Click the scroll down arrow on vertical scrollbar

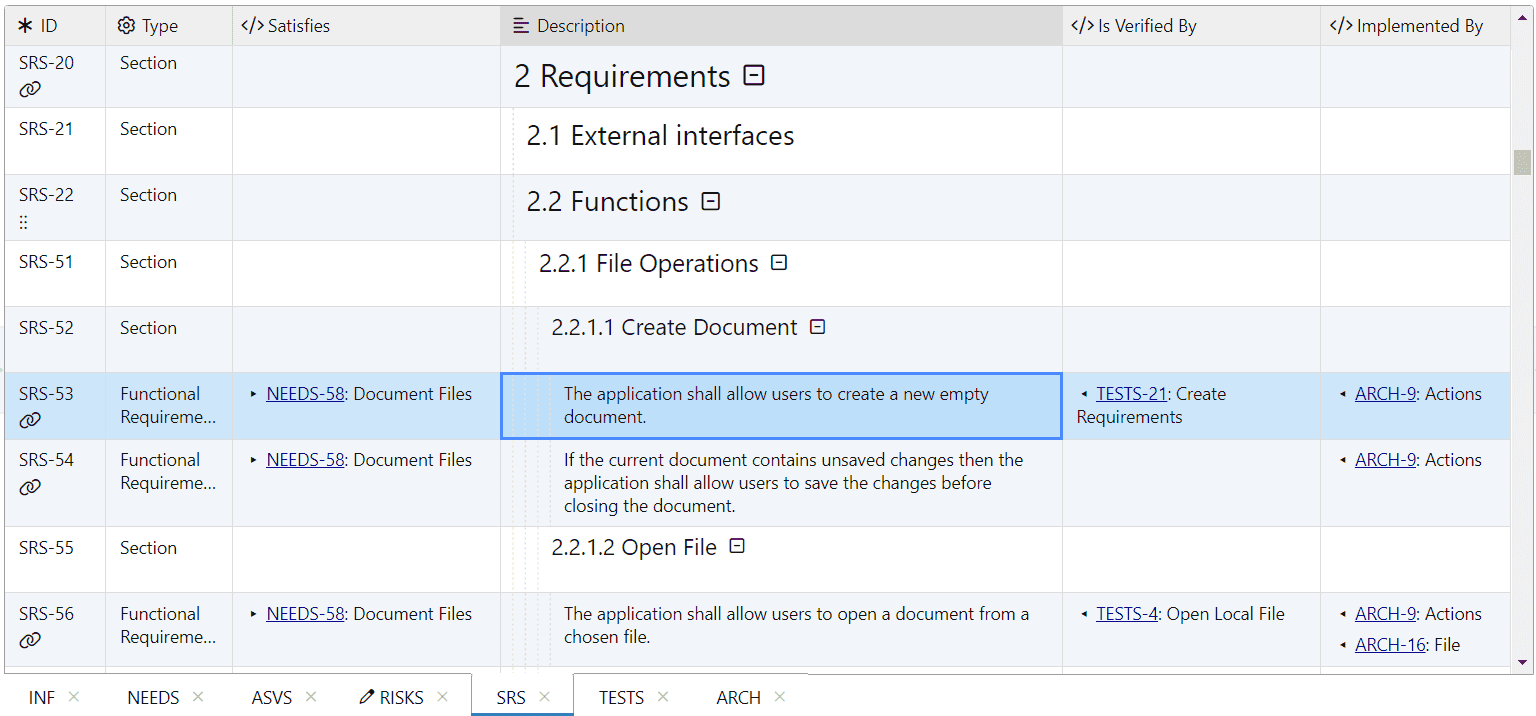[1522, 662]
